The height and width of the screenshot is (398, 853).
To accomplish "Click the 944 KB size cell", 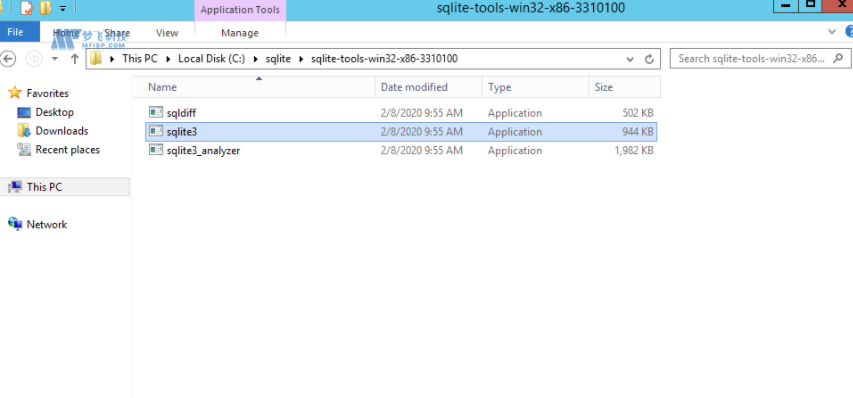I will 638,132.
